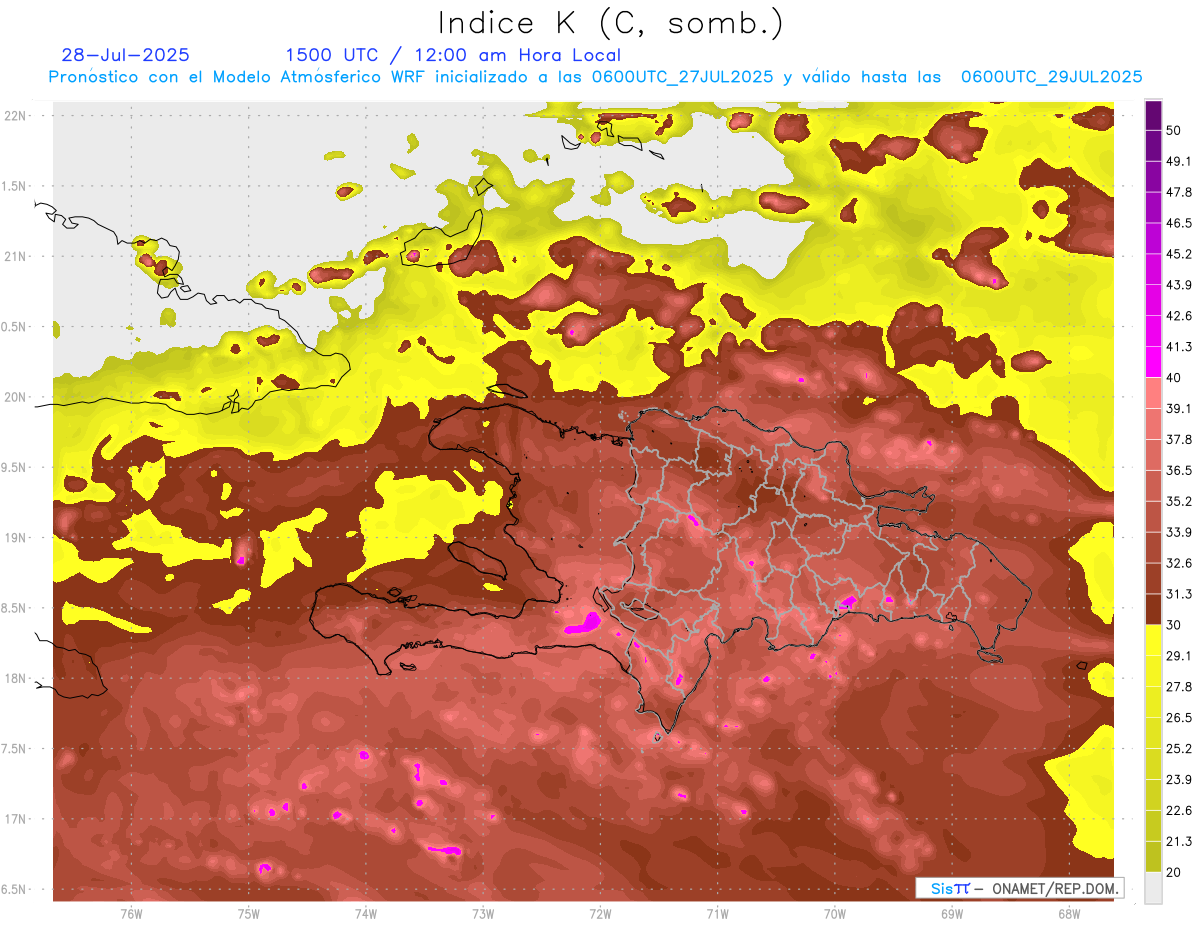The width and height of the screenshot is (1200, 927).
Task: Click the colorbar value "49.1"
Action: tap(1179, 162)
